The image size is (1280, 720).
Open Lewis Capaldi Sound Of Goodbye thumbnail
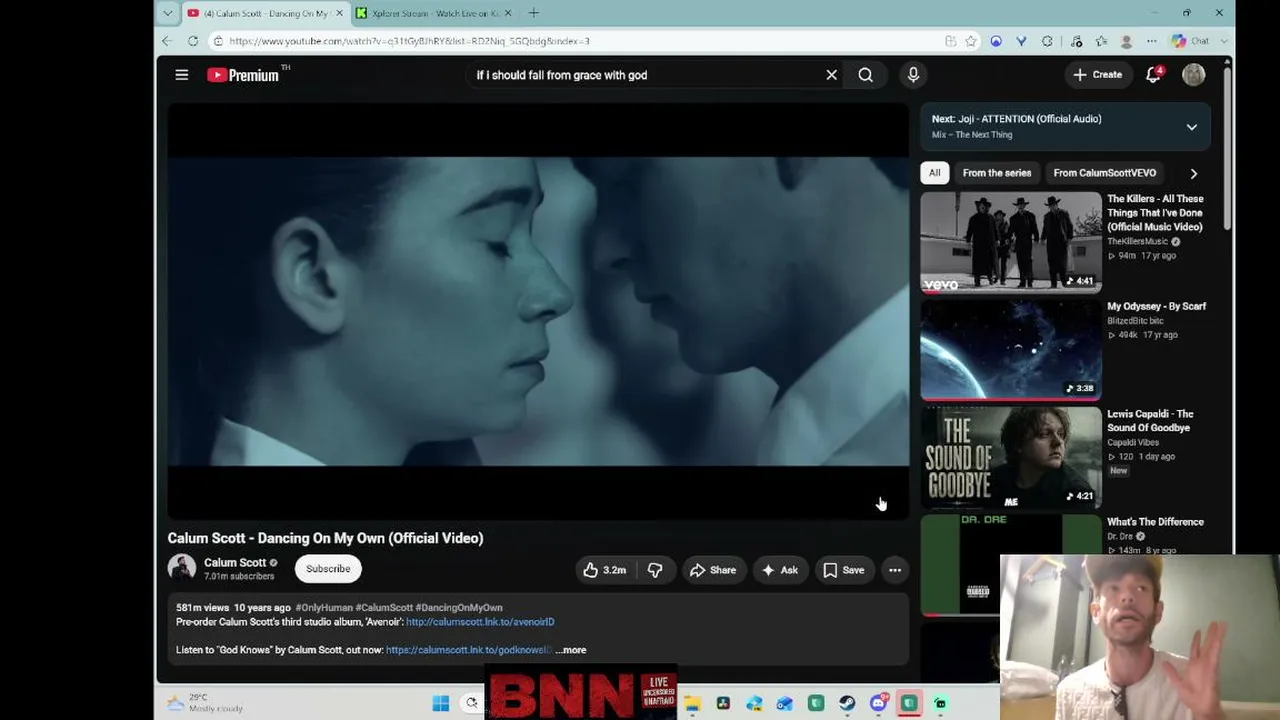point(1011,457)
